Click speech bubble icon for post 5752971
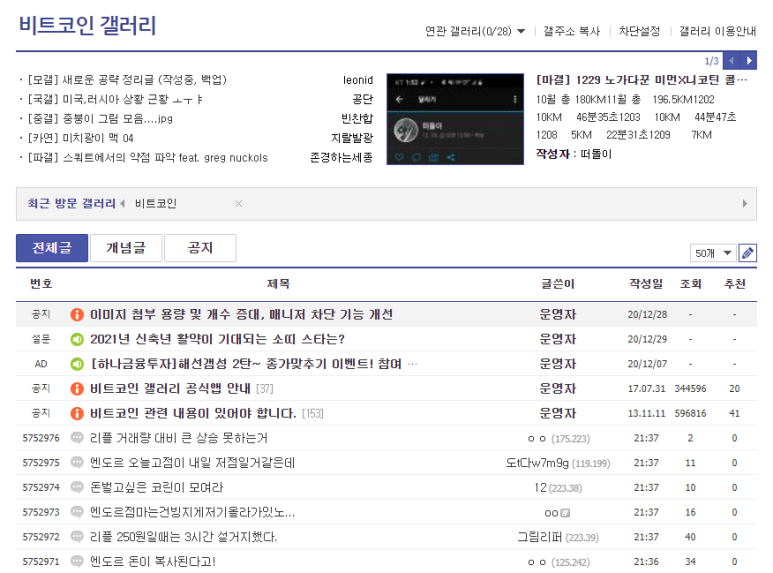Image resolution: width=773 pixels, height=573 pixels. (77, 561)
